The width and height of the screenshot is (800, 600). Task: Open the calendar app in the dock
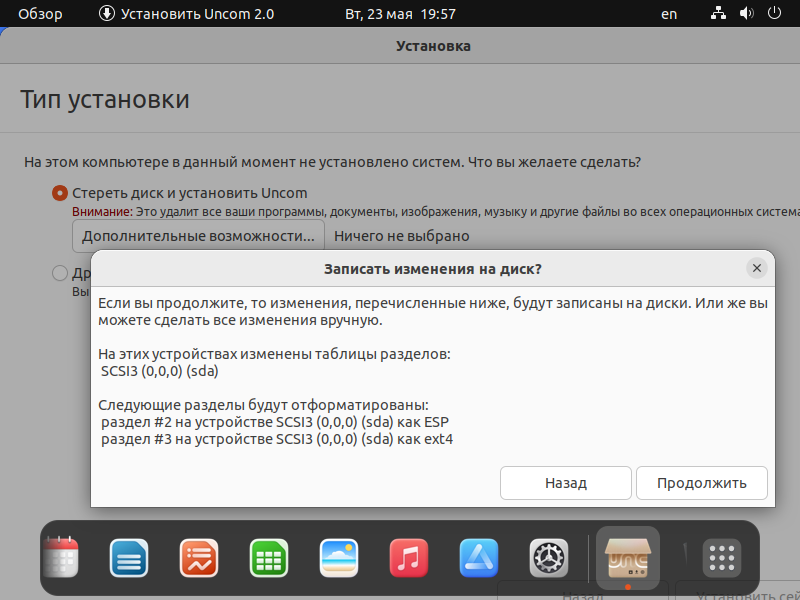tap(61, 558)
